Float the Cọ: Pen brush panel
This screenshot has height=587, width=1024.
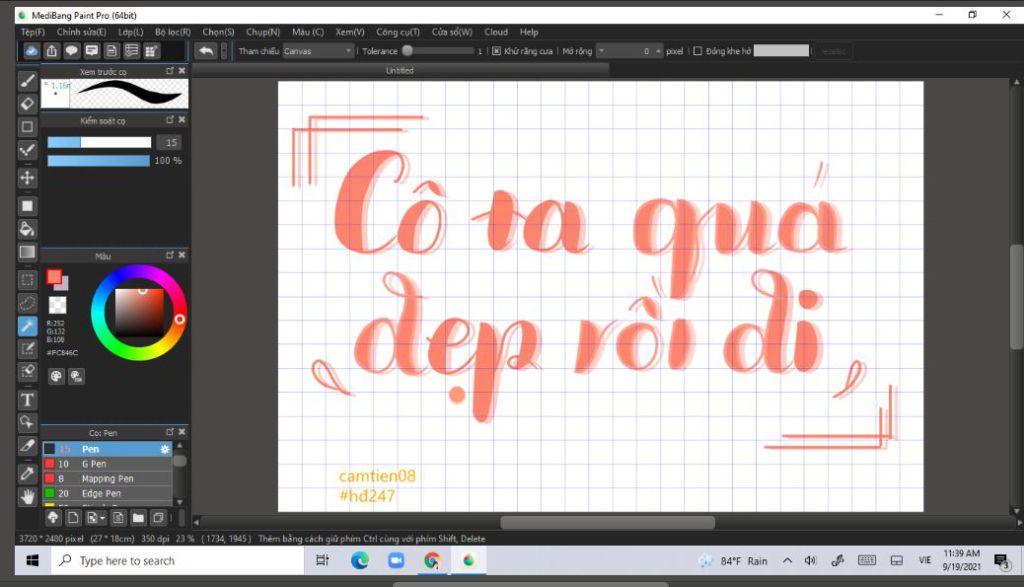170,432
